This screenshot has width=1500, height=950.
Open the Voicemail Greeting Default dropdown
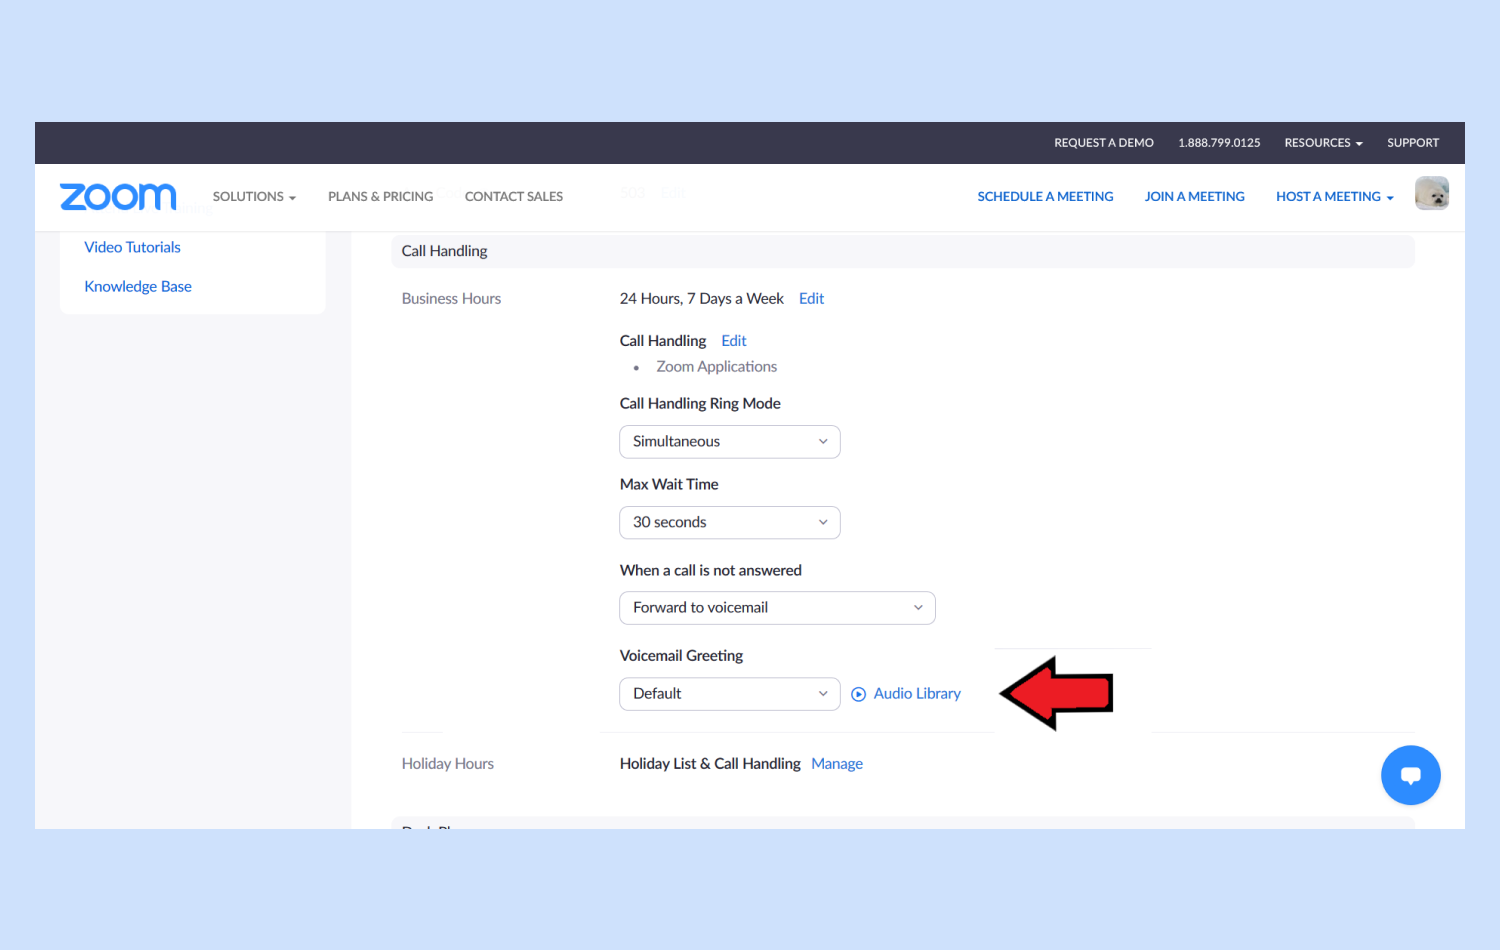(729, 694)
